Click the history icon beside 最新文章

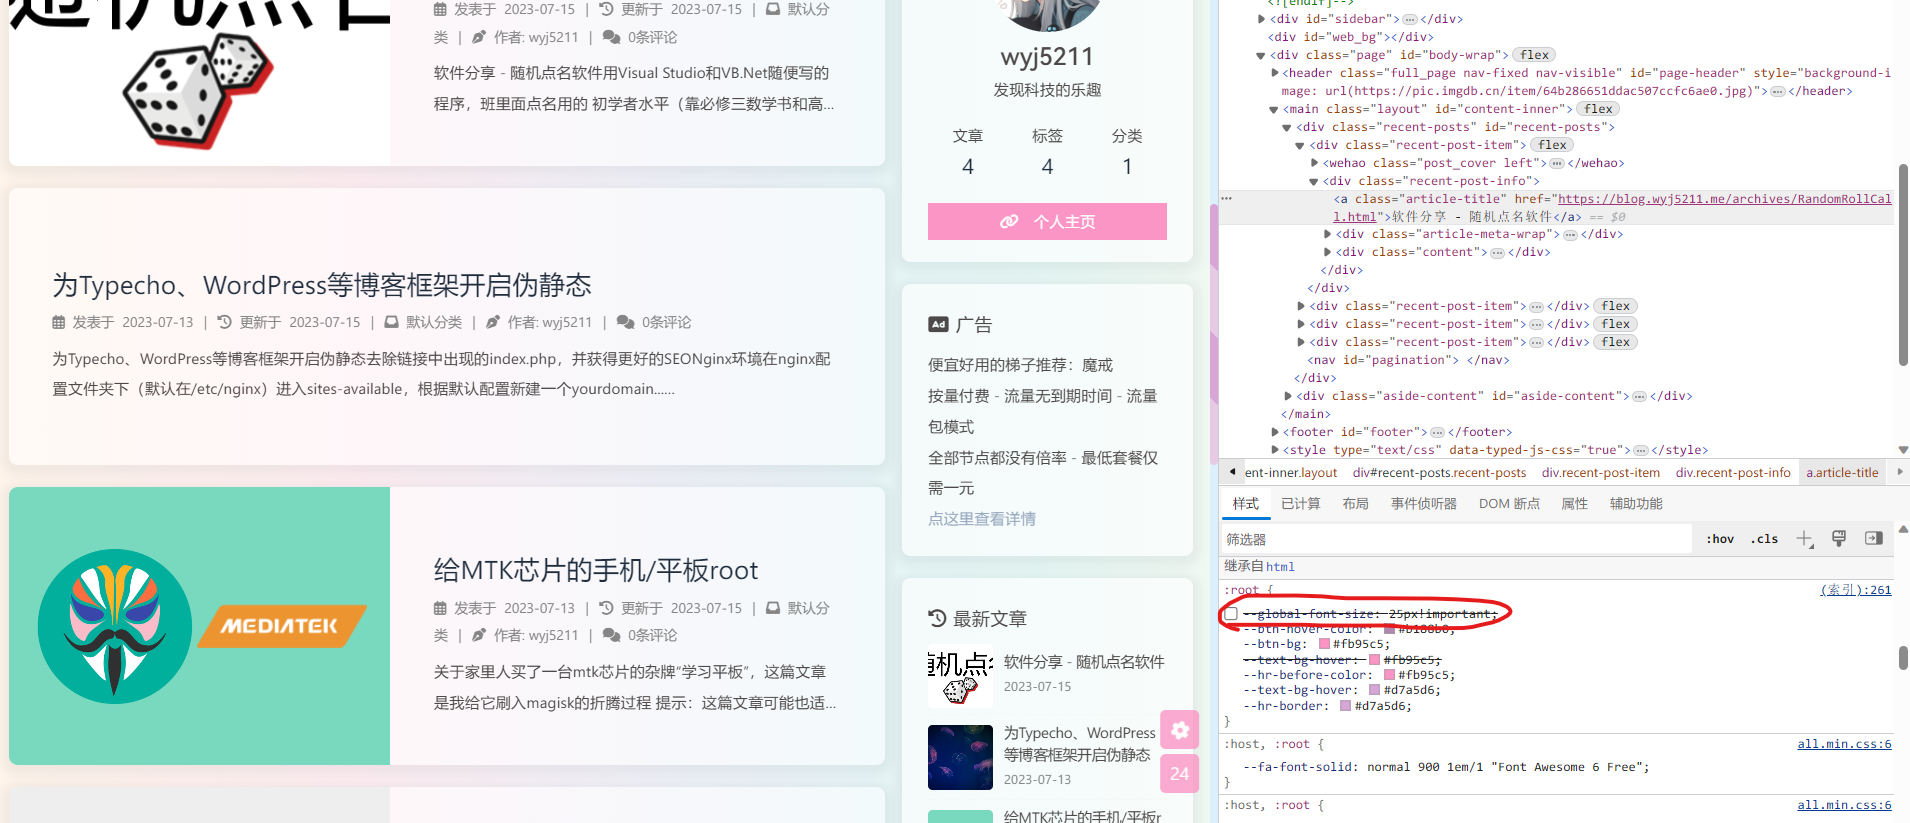pos(937,618)
